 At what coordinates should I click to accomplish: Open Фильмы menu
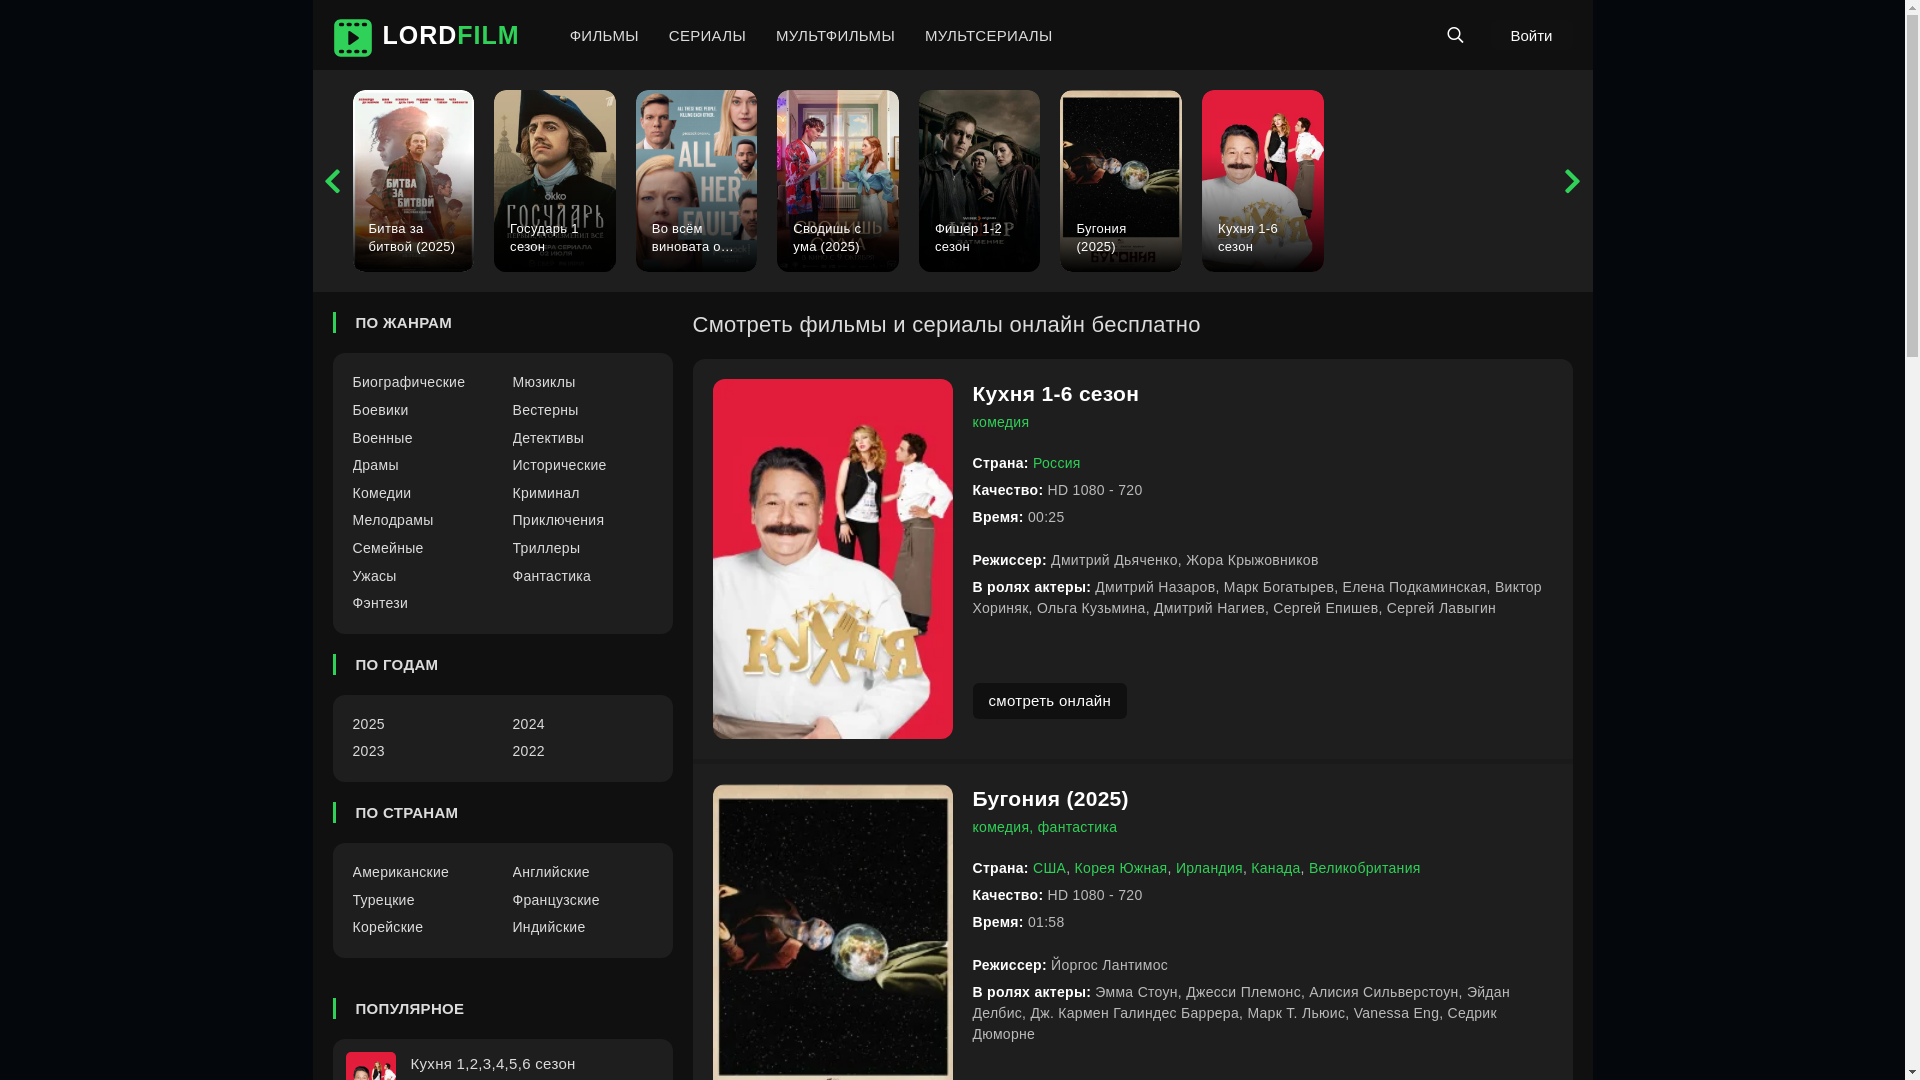click(x=604, y=36)
